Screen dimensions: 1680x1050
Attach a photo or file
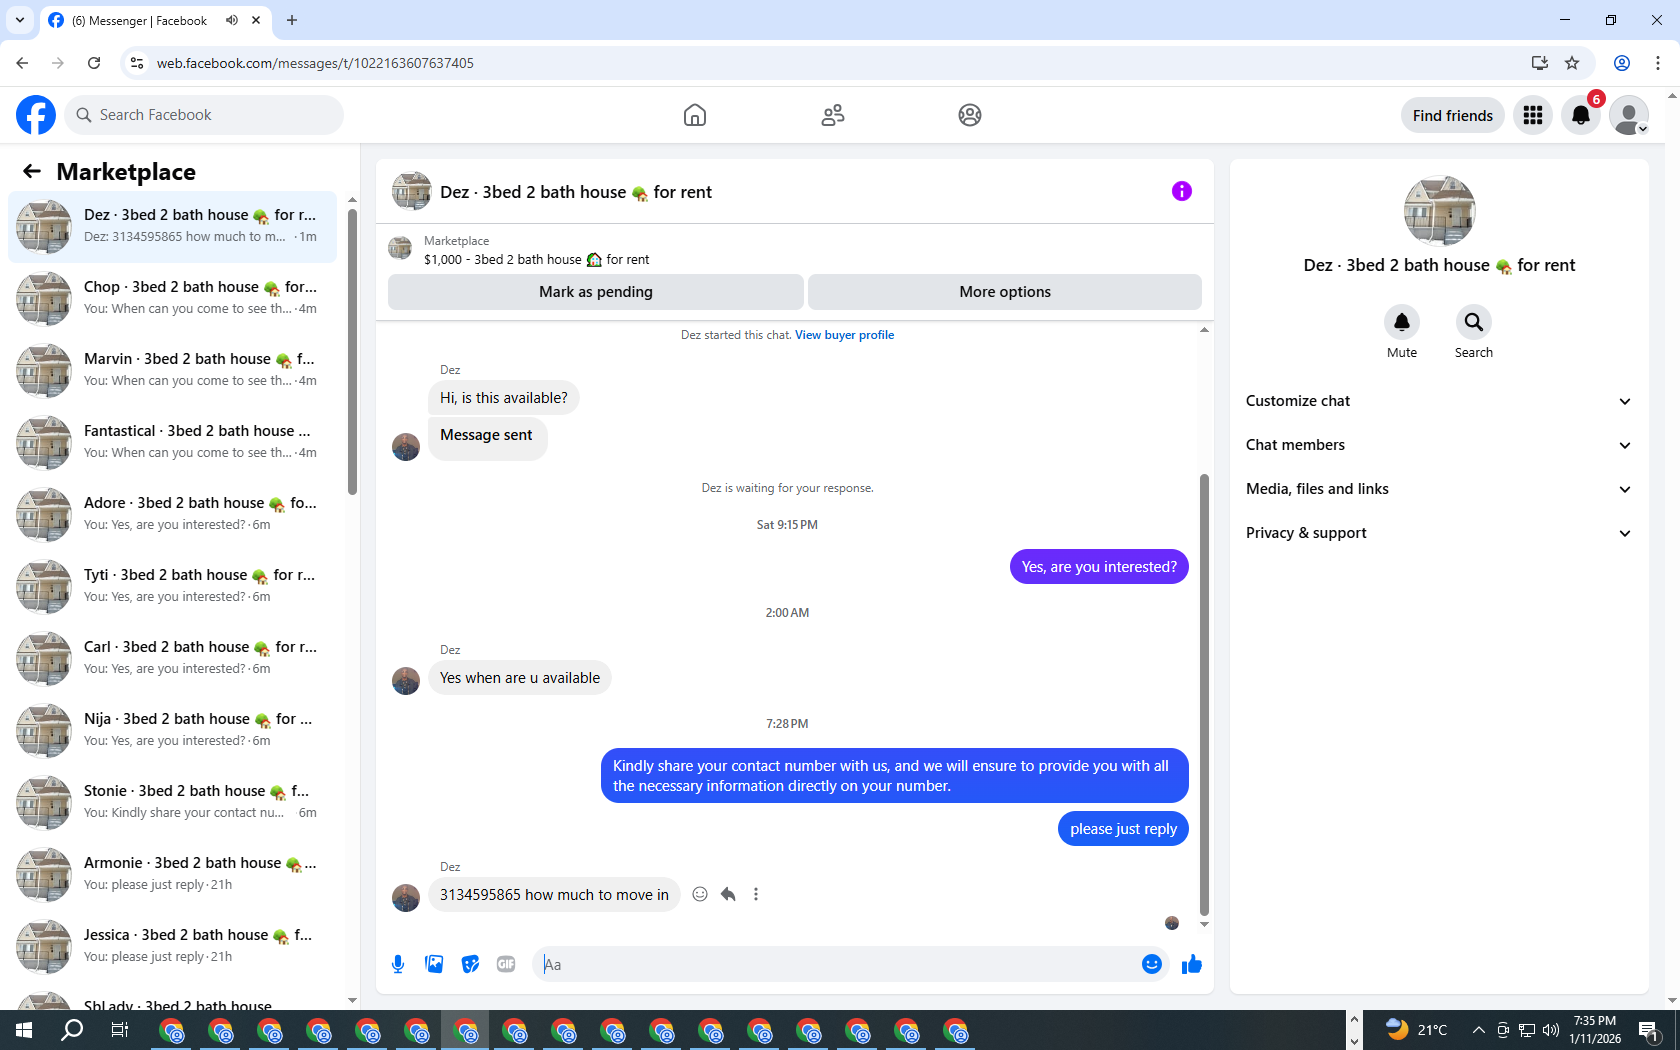[434, 964]
